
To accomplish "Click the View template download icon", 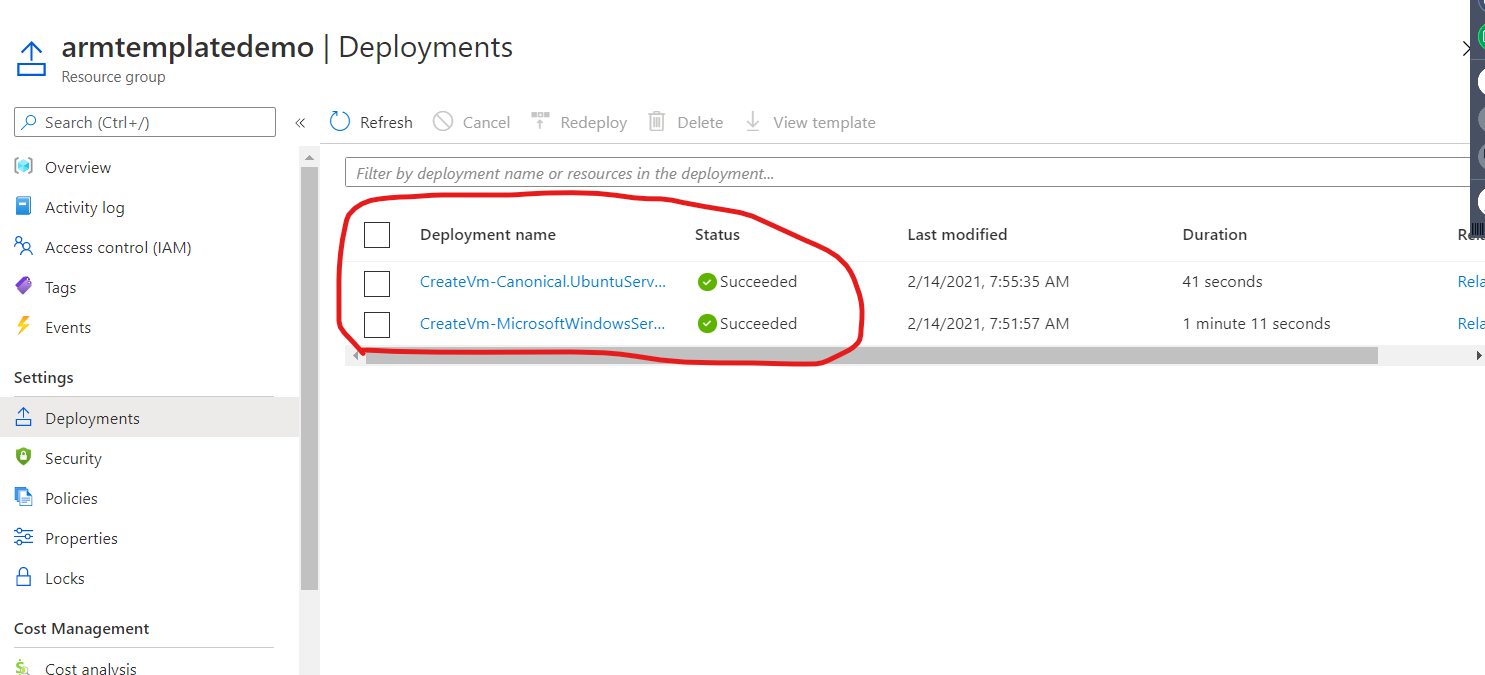I will click(753, 122).
